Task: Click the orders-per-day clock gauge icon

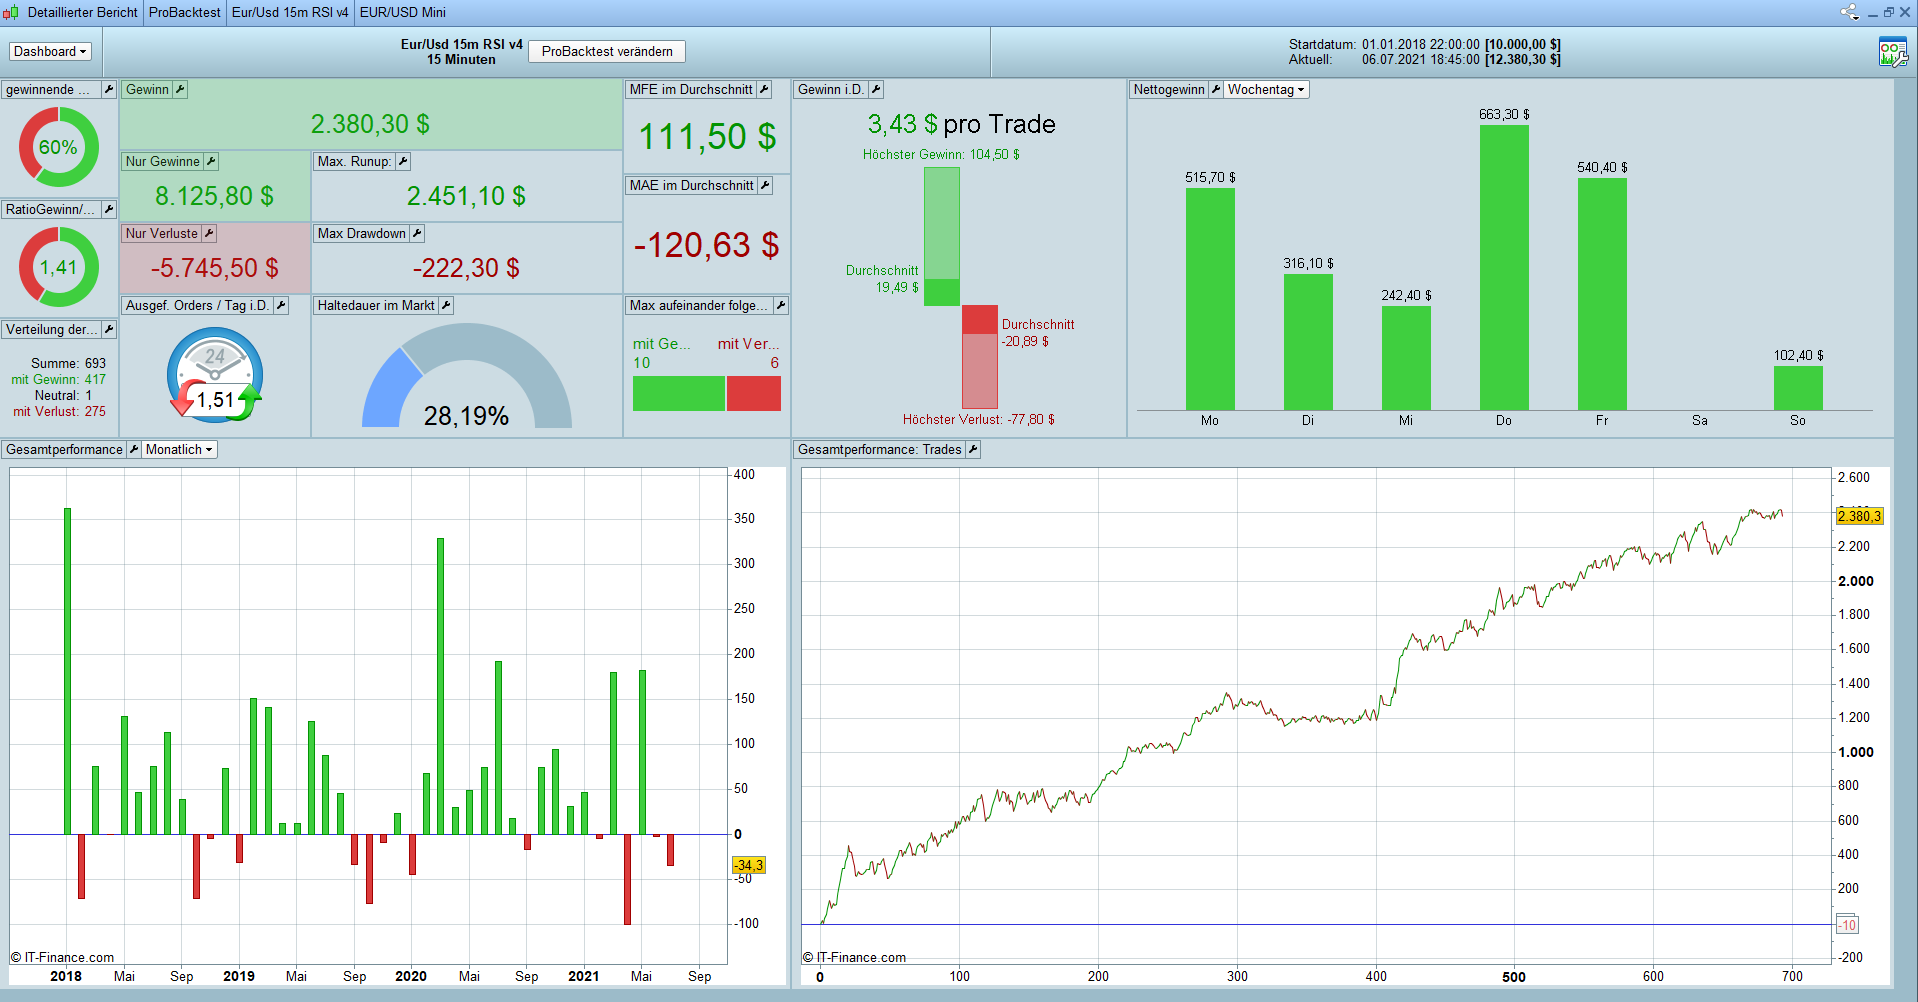Action: click(215, 375)
